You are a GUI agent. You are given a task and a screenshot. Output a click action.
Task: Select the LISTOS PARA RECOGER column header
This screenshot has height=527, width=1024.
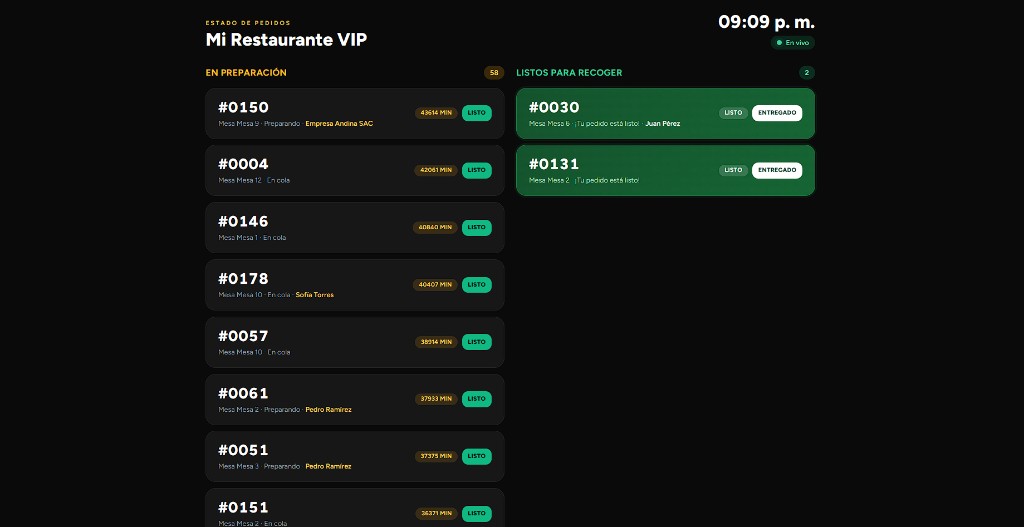[569, 72]
